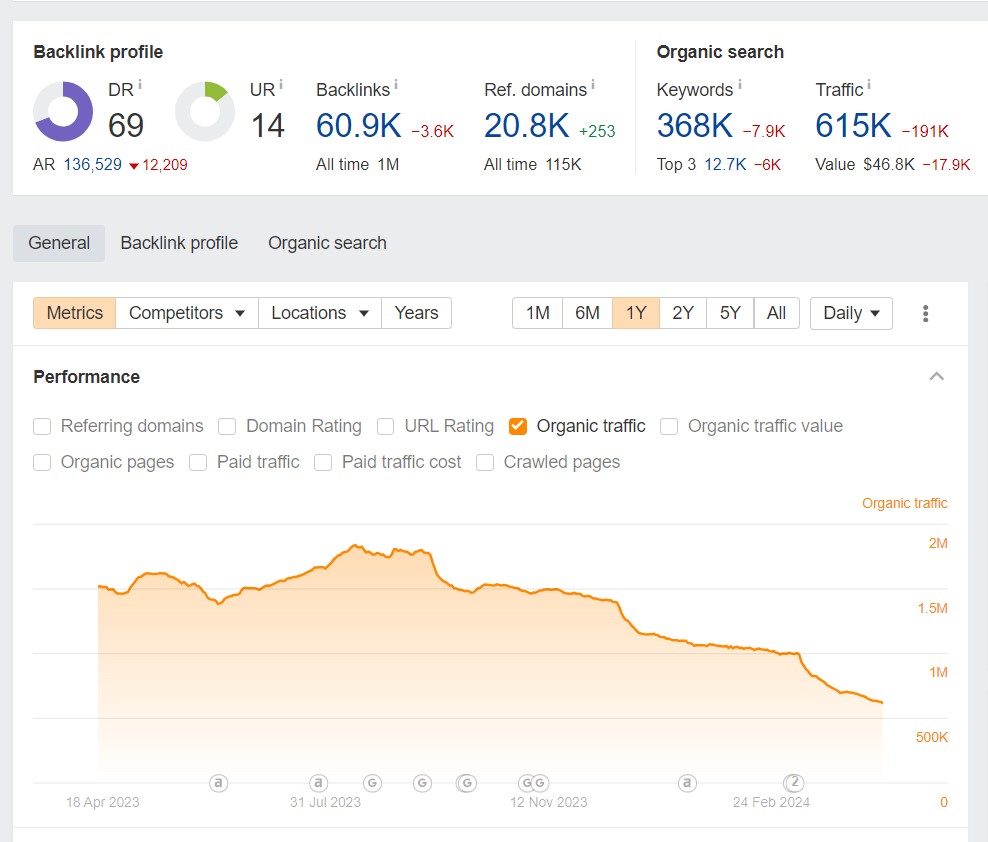Click the green UR donut chart
The image size is (988, 842).
pos(205,112)
